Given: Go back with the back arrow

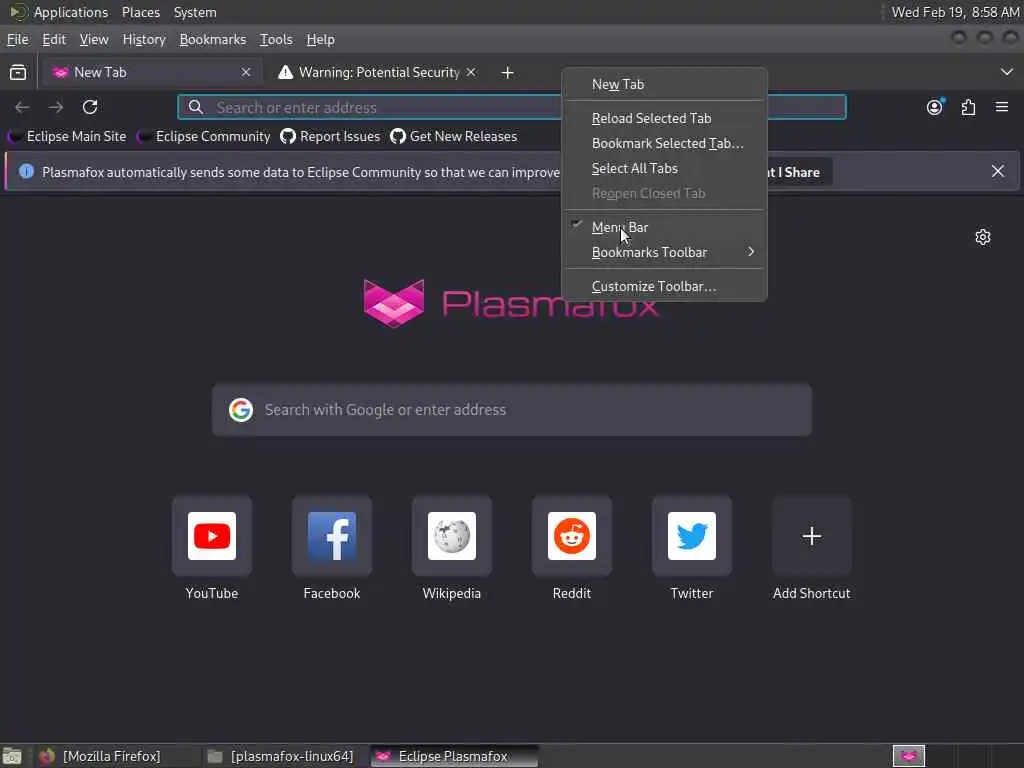Looking at the screenshot, I should point(22,107).
